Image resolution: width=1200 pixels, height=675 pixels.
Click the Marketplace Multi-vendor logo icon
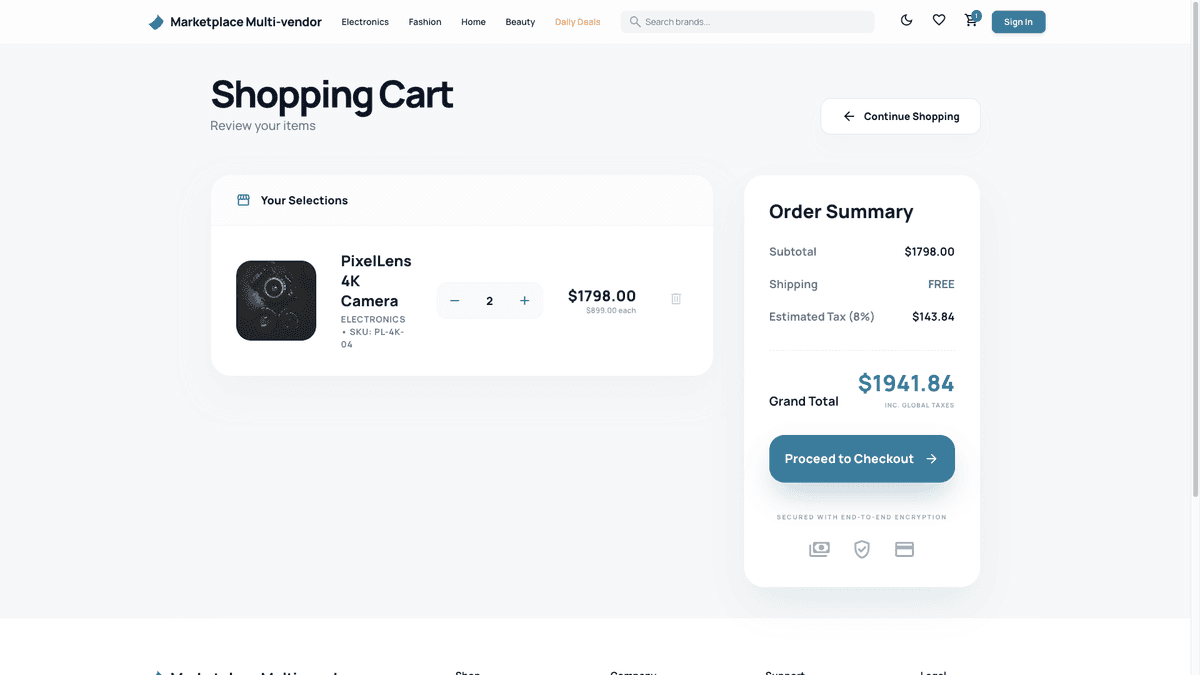tap(156, 21)
